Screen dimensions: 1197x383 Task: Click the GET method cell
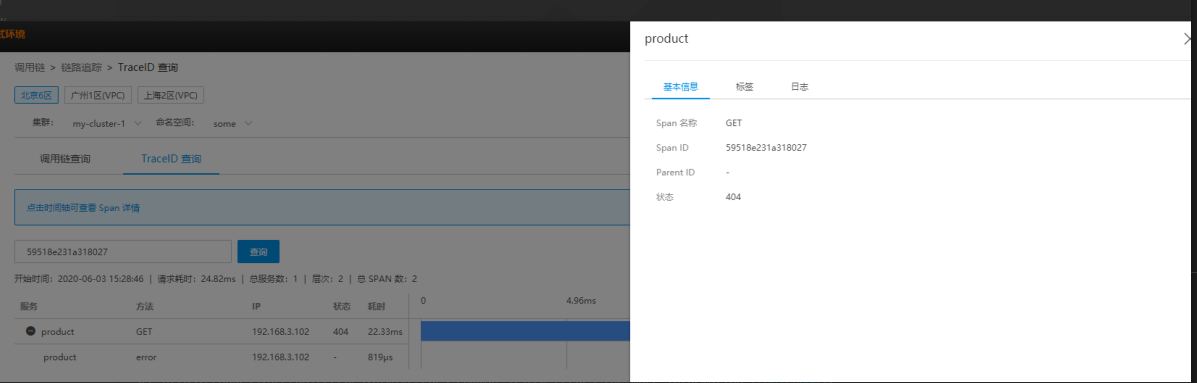point(145,332)
